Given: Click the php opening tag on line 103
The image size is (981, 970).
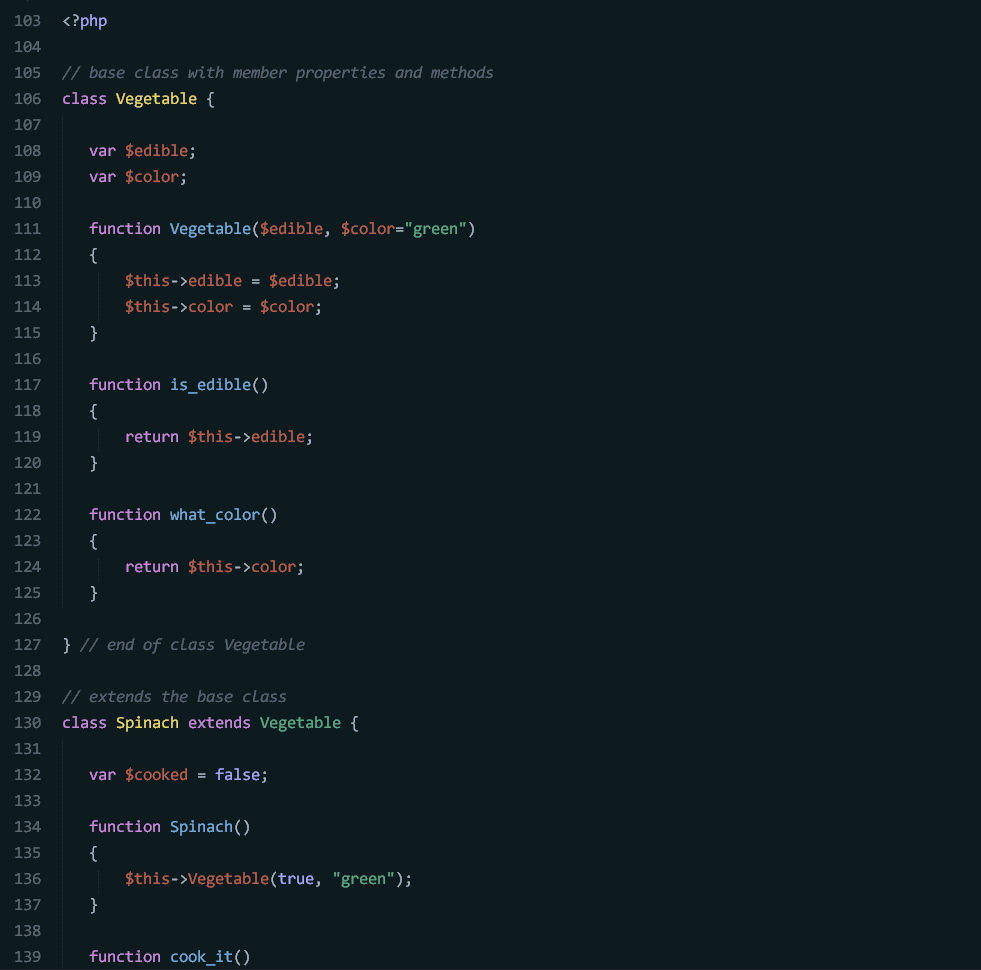Looking at the screenshot, I should point(84,20).
